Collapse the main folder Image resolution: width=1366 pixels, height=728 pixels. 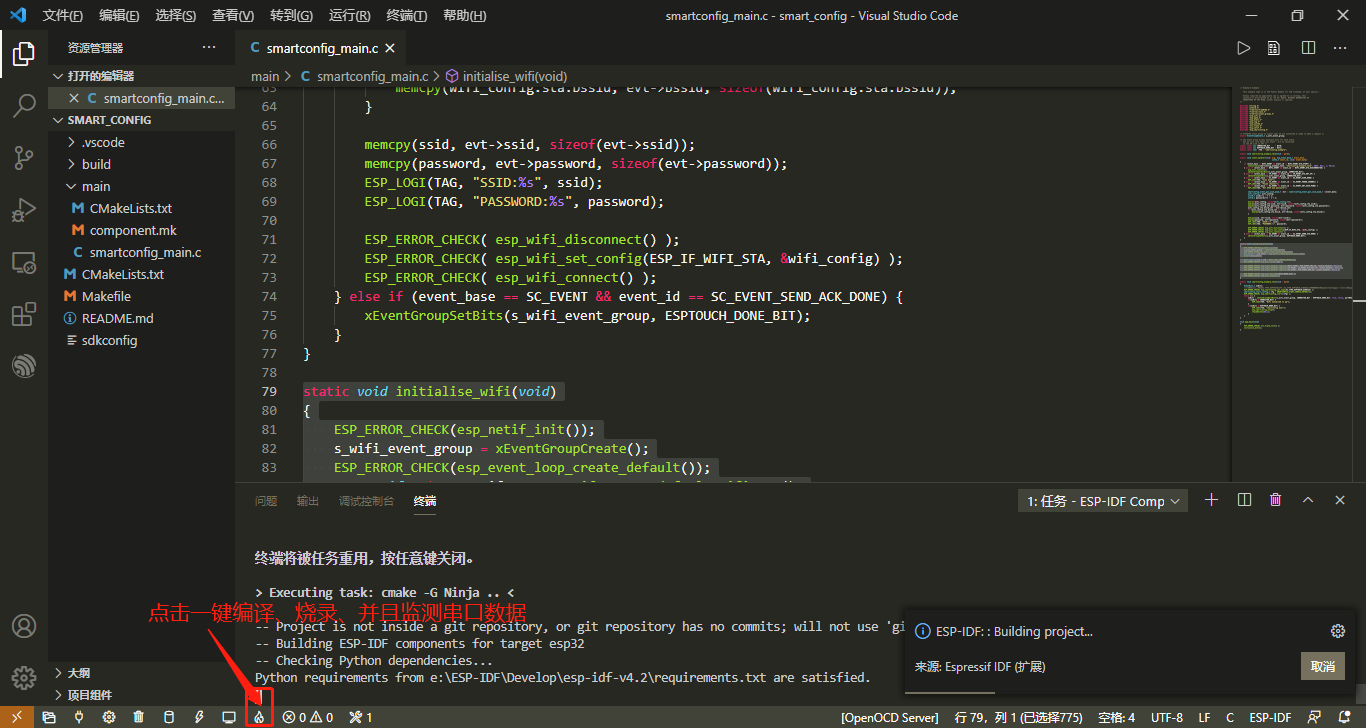pyautogui.click(x=142, y=186)
